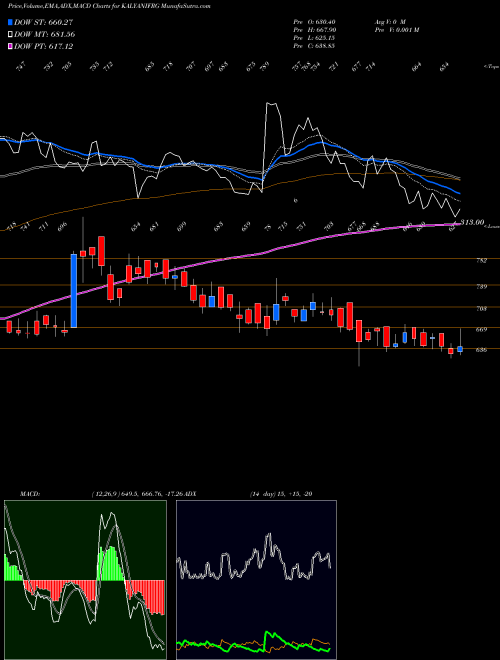Click the 'Pre V: 0.001 M' volume text
The width and height of the screenshot is (500, 660).
point(396,30)
